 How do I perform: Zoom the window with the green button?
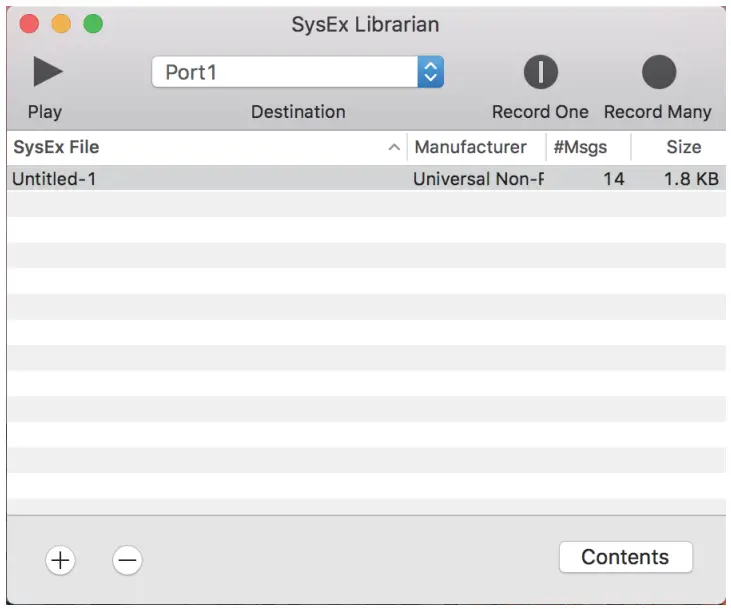93,24
